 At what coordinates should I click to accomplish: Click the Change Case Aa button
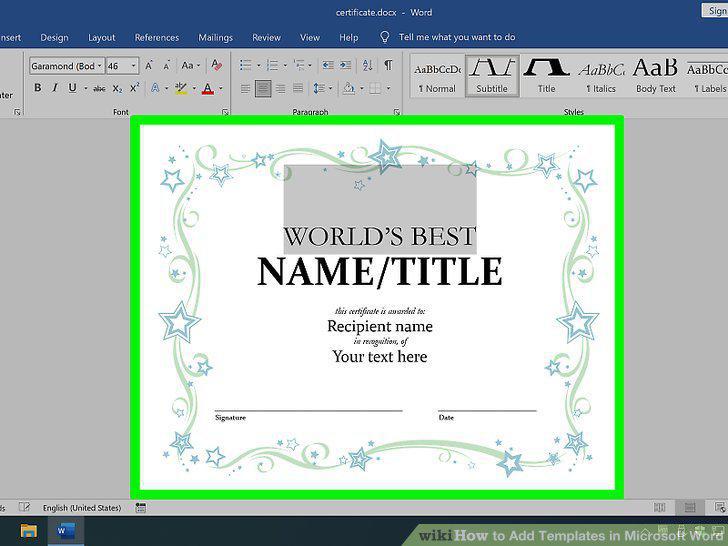point(190,65)
